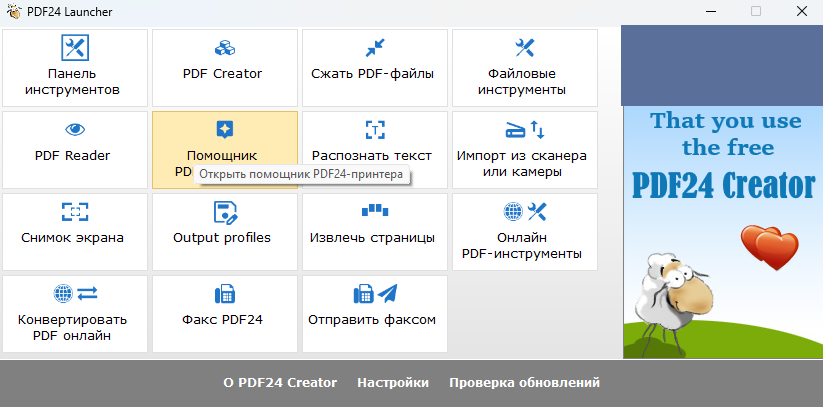Choose Извлечь страницы label
Image resolution: width=823 pixels, height=407 pixels.
pyautogui.click(x=372, y=237)
